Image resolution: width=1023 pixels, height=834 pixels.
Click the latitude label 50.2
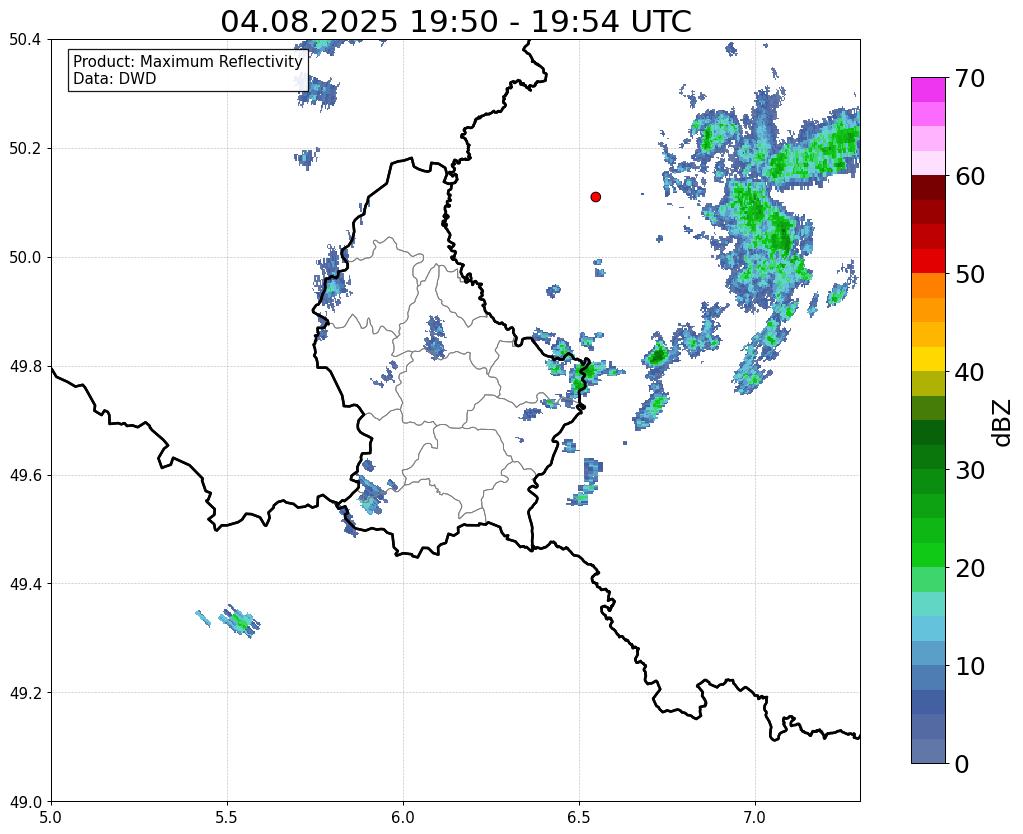(x=25, y=149)
